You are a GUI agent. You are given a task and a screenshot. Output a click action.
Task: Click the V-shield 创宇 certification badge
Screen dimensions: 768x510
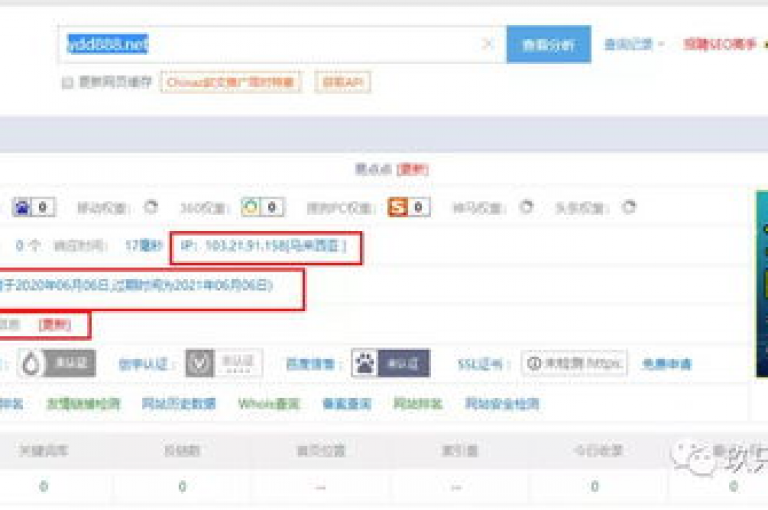[224, 363]
